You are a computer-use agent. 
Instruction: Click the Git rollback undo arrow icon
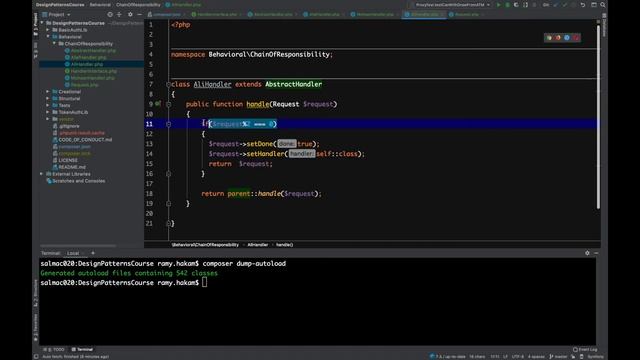(583, 5)
